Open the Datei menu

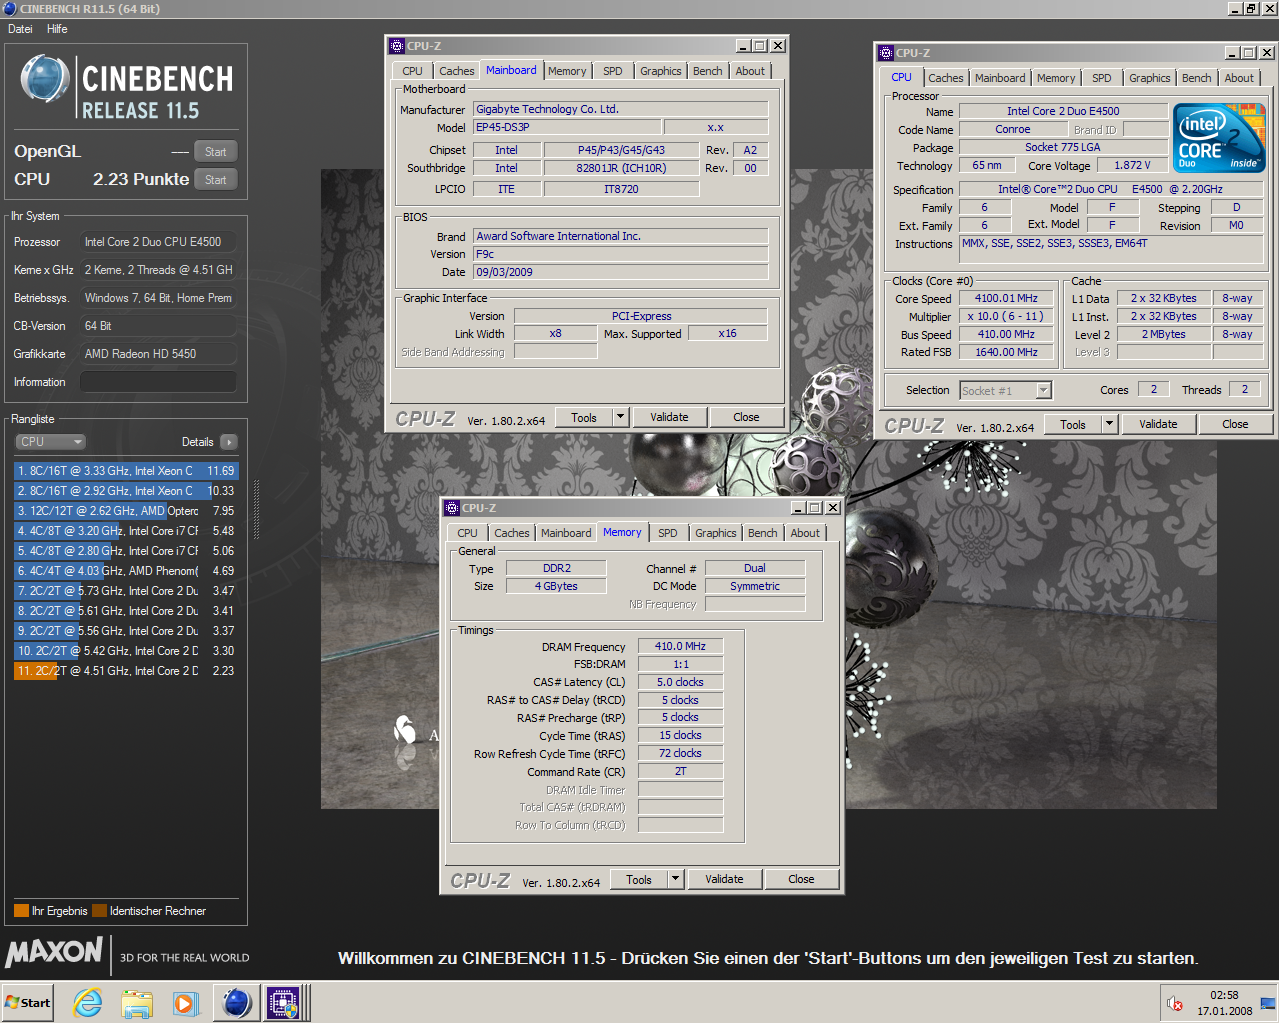click(20, 29)
